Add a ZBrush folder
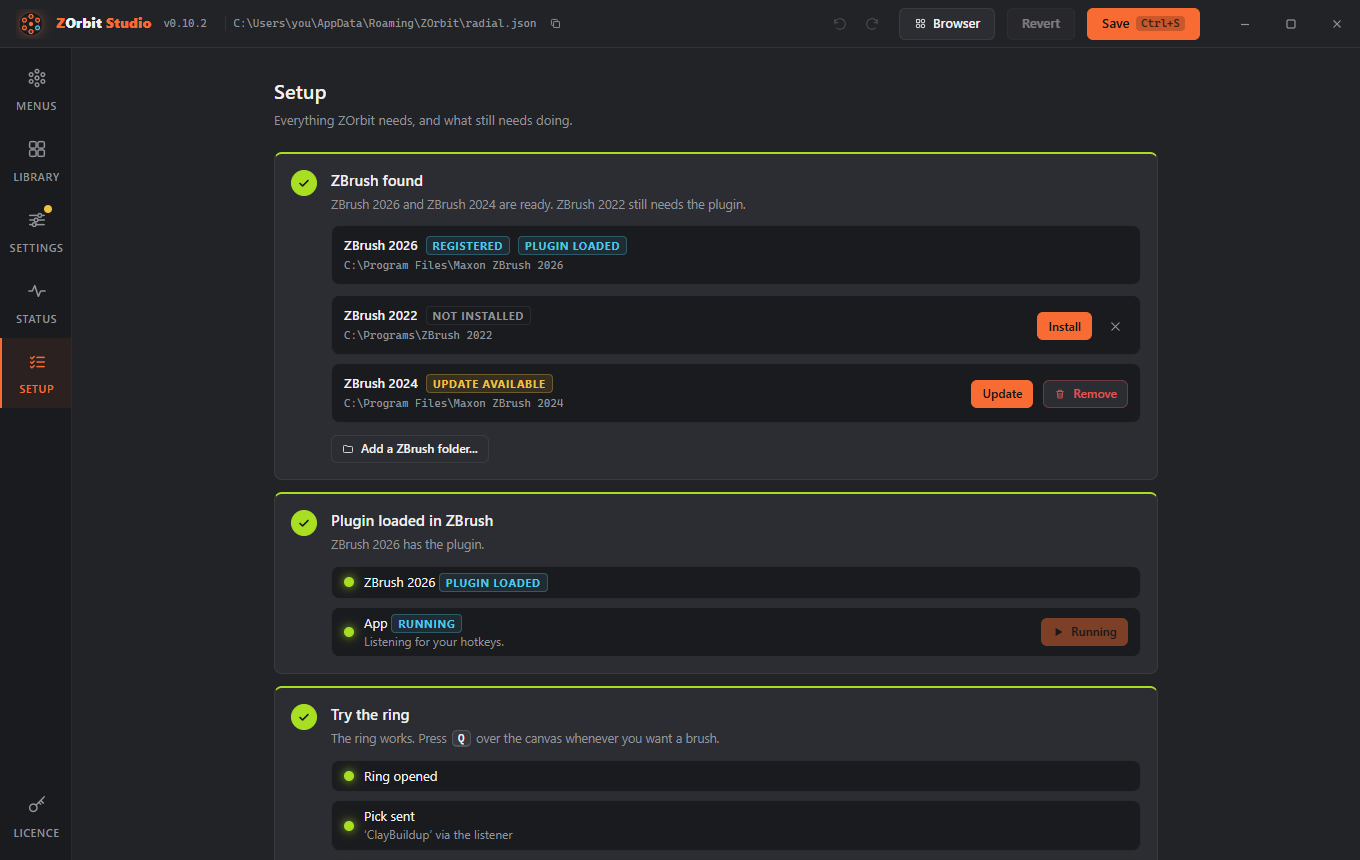This screenshot has height=860, width=1360. tap(410, 449)
